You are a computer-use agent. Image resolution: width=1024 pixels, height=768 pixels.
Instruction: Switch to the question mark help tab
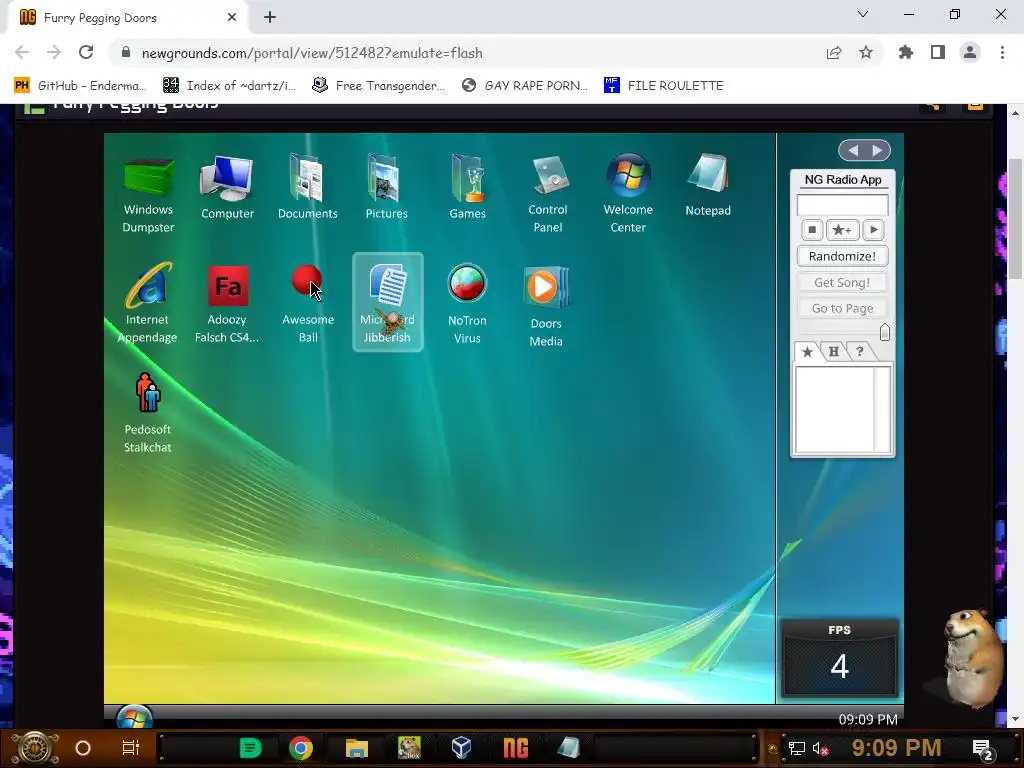pos(860,352)
